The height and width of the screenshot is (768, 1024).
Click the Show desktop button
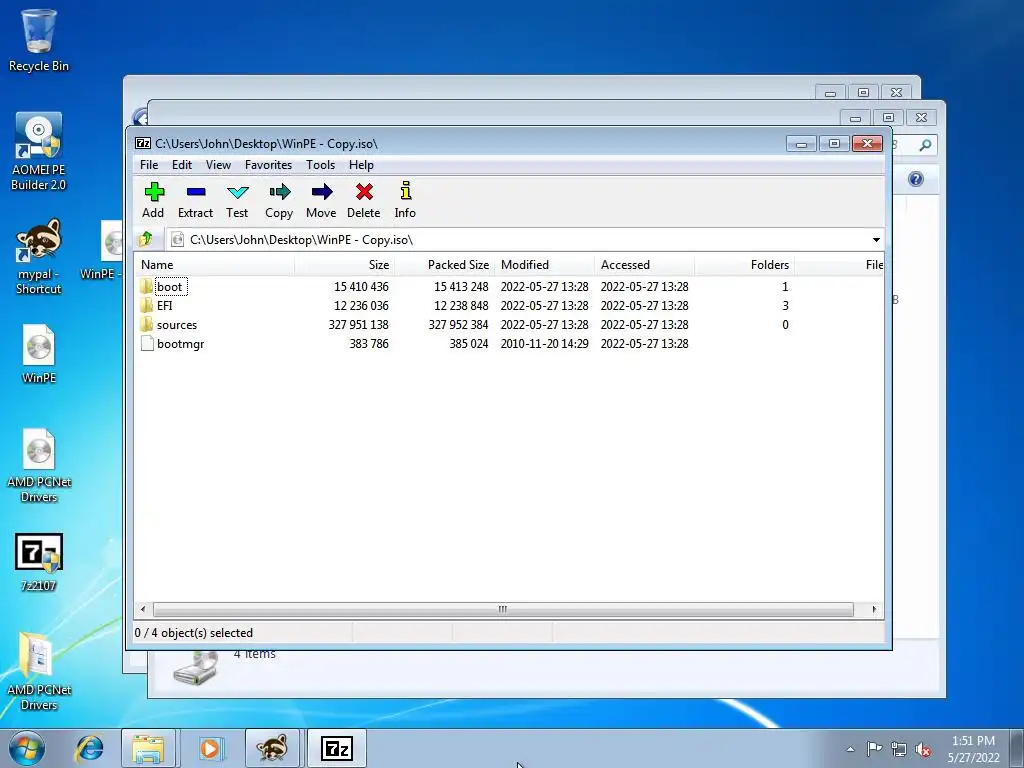click(1017, 748)
